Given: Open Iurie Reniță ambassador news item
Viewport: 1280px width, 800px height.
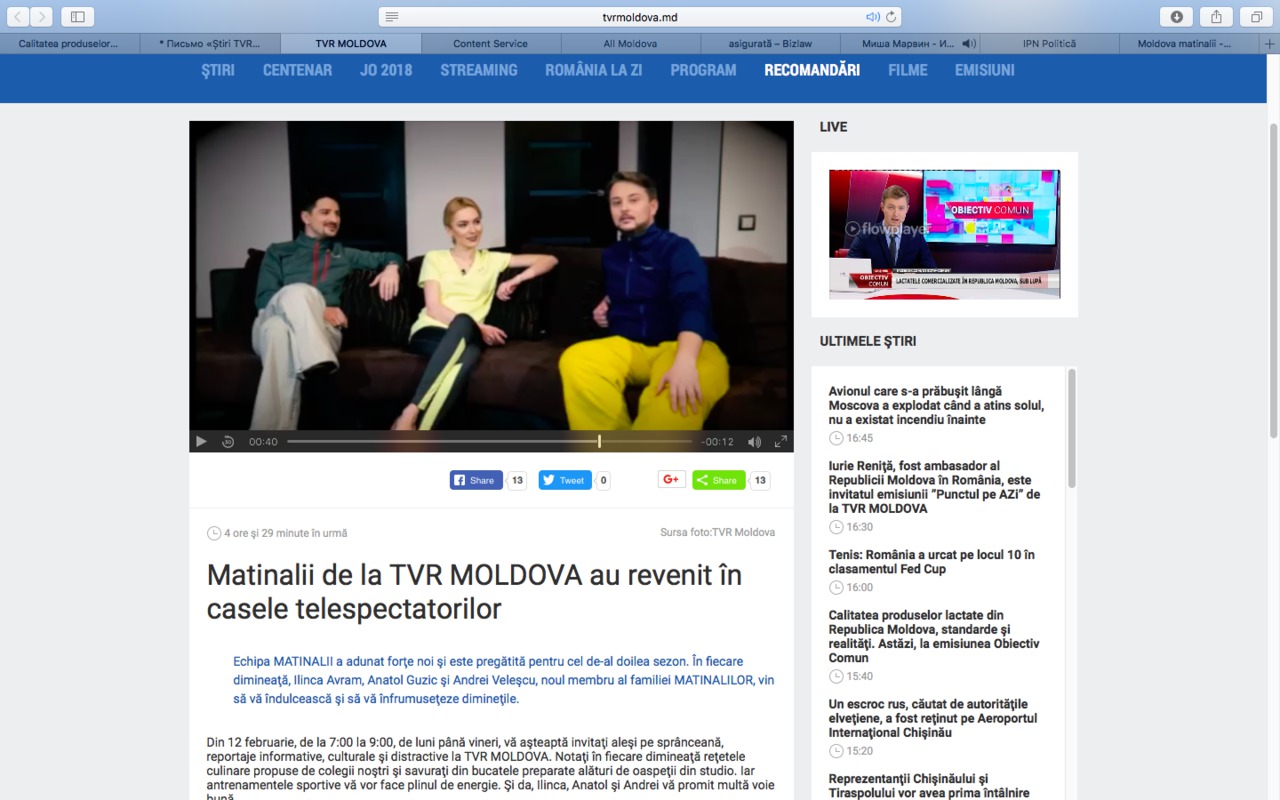Looking at the screenshot, I should click(x=934, y=487).
